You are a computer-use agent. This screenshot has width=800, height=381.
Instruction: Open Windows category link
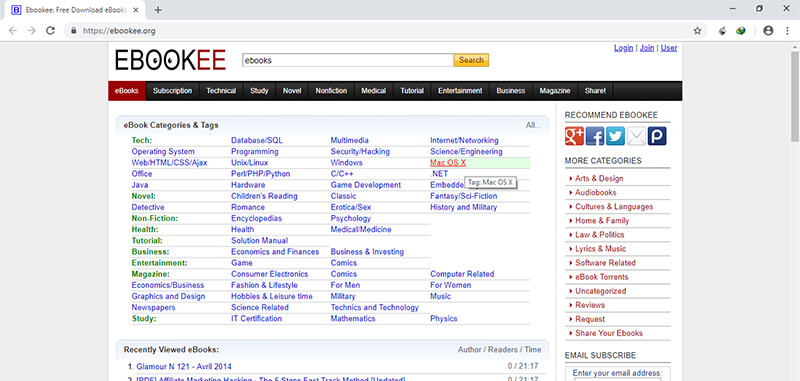[346, 163]
